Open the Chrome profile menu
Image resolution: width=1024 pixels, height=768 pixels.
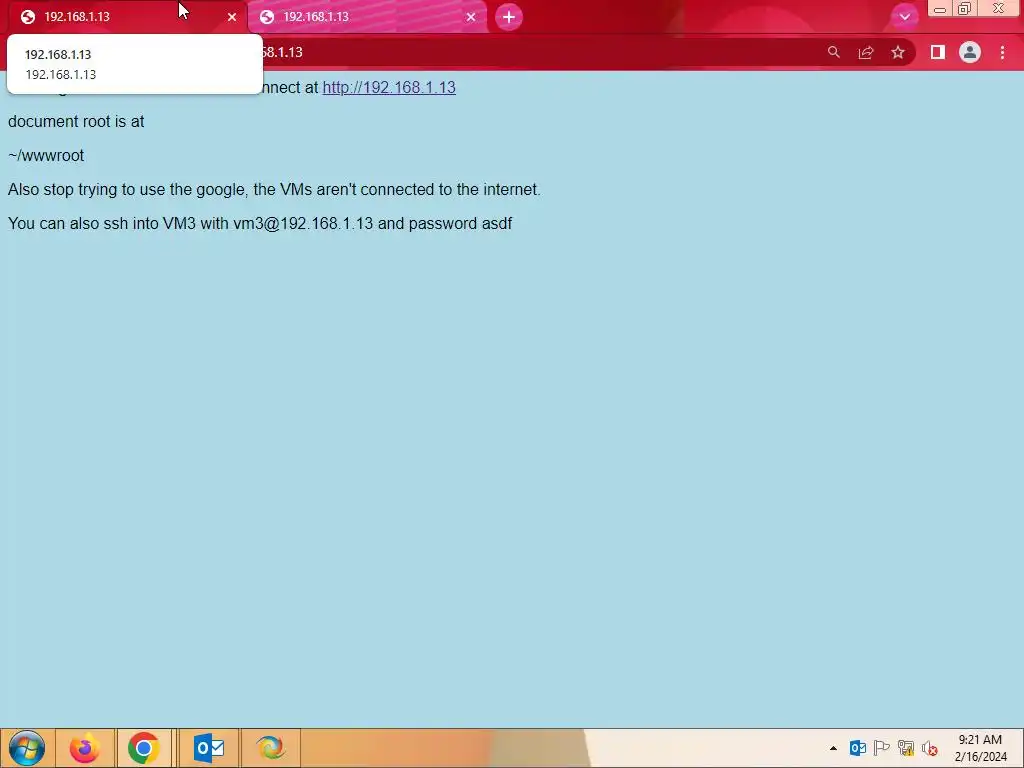(970, 52)
